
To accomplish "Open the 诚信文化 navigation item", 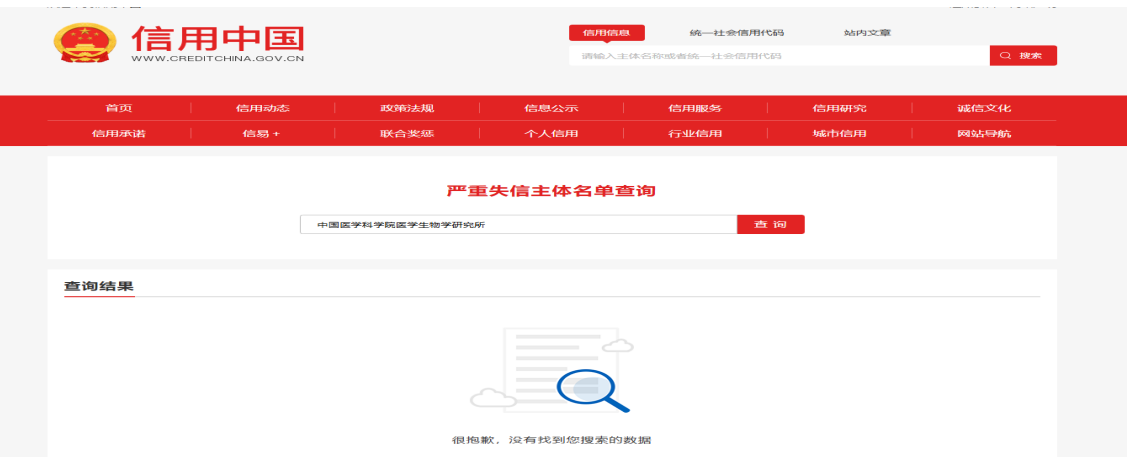I will [984, 108].
